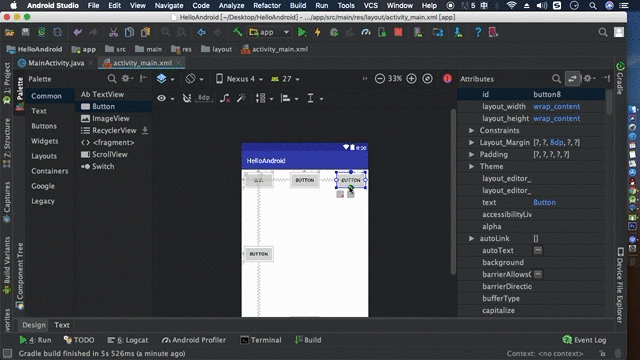Toggle the Autoconnect magnet icon

coord(187,98)
